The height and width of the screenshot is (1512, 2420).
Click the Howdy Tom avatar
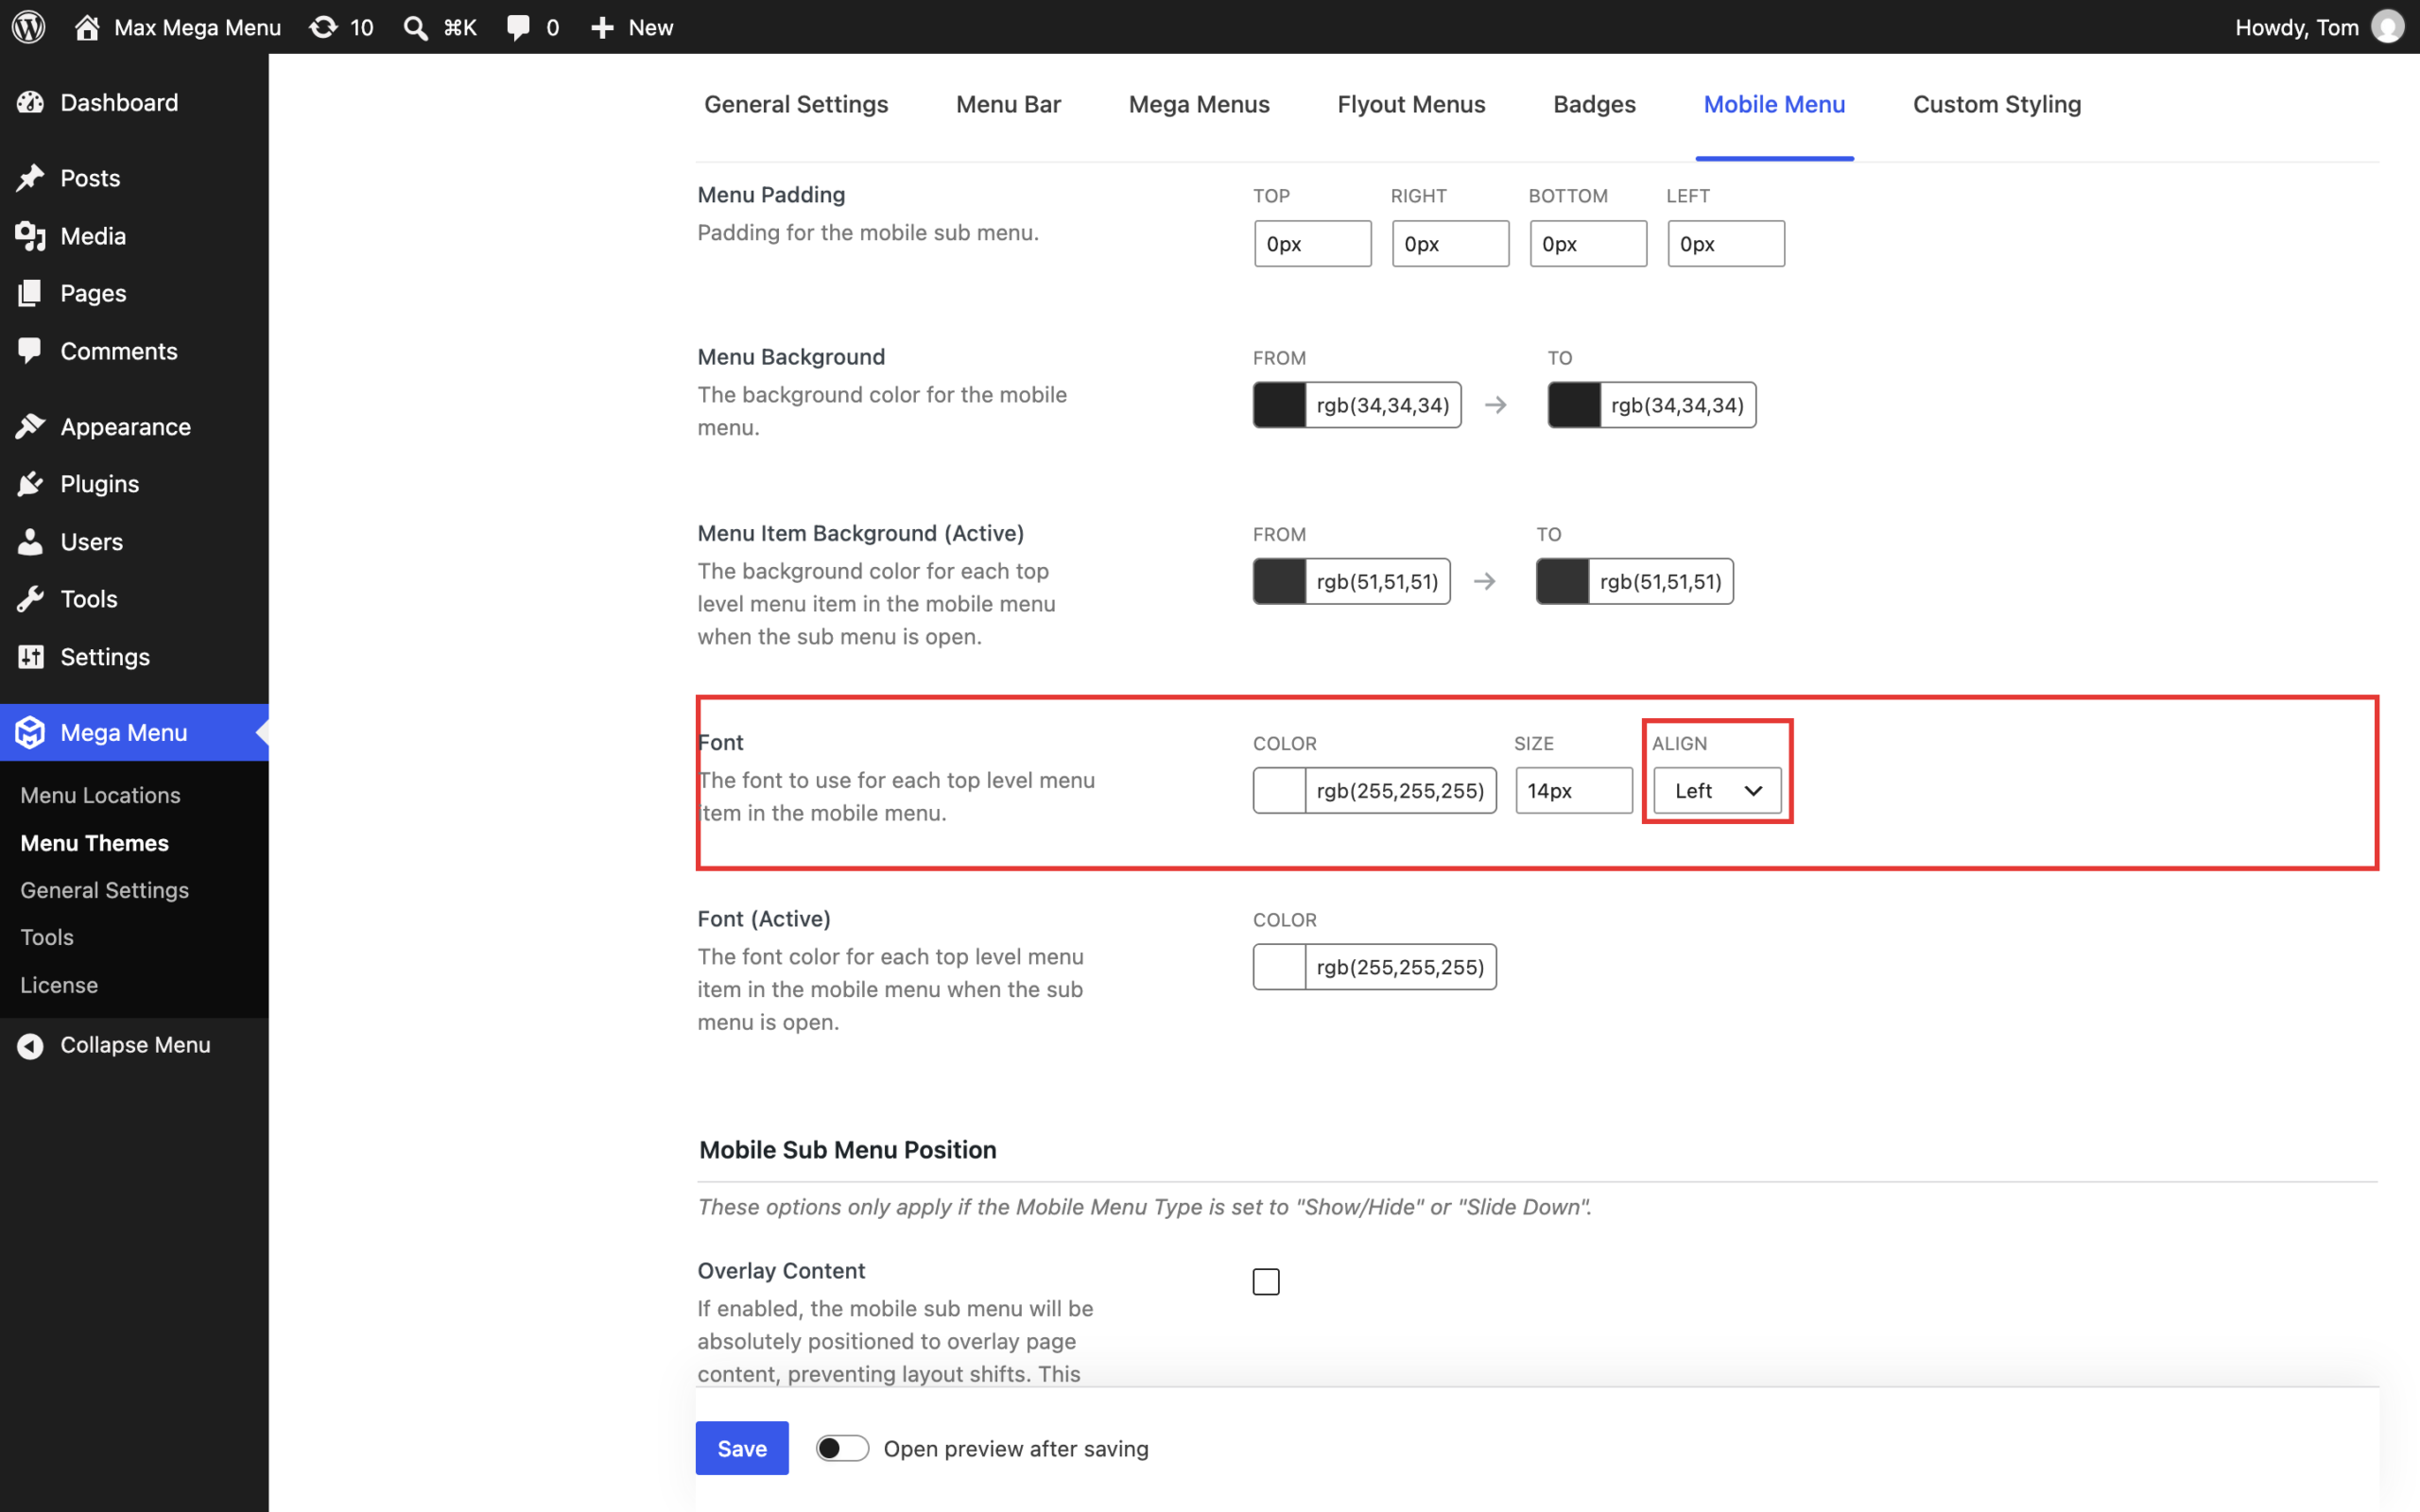(2388, 27)
